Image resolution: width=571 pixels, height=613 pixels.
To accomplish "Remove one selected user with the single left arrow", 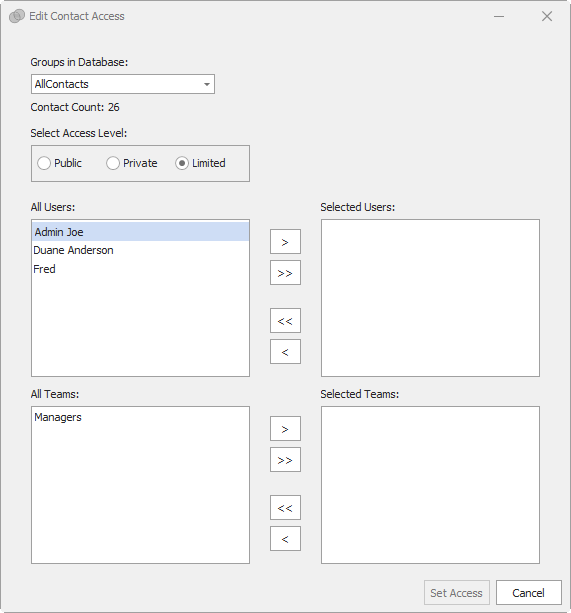I will [x=285, y=351].
